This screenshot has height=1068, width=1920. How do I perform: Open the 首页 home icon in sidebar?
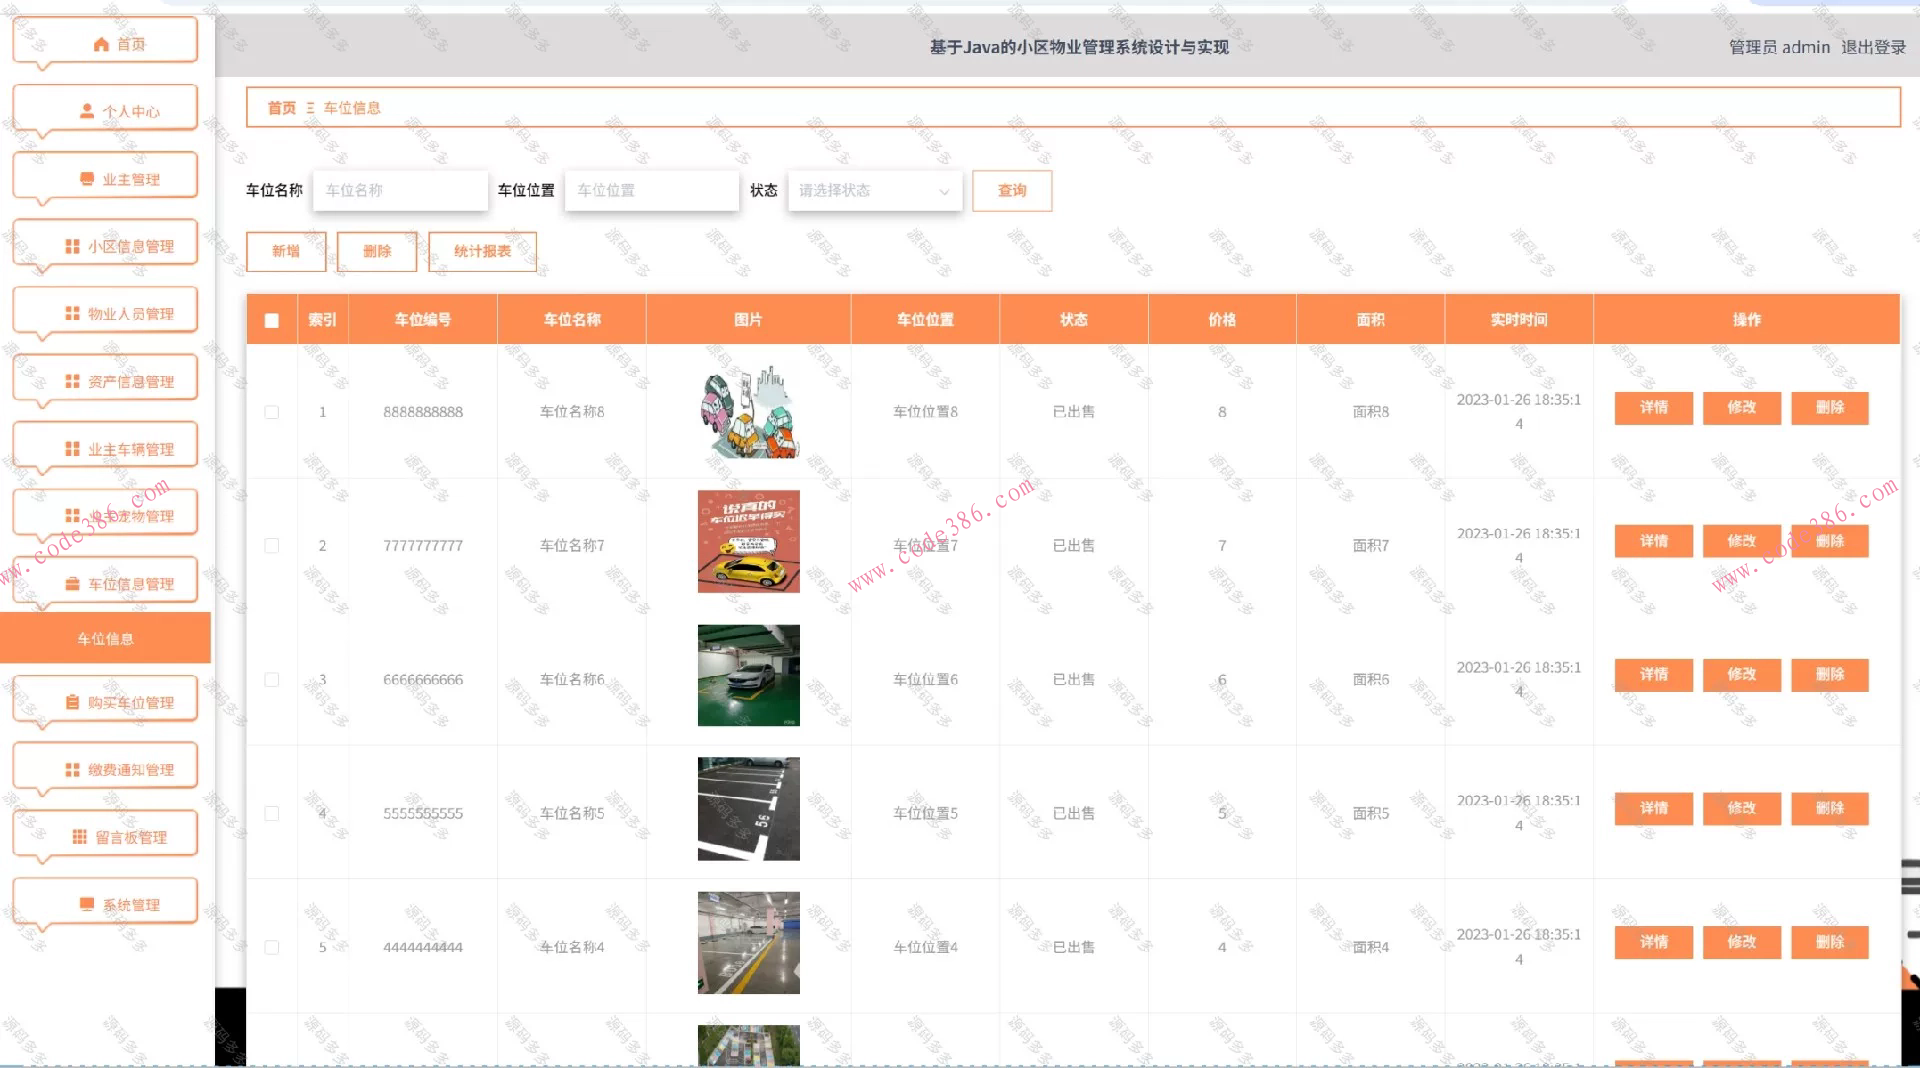(x=99, y=44)
